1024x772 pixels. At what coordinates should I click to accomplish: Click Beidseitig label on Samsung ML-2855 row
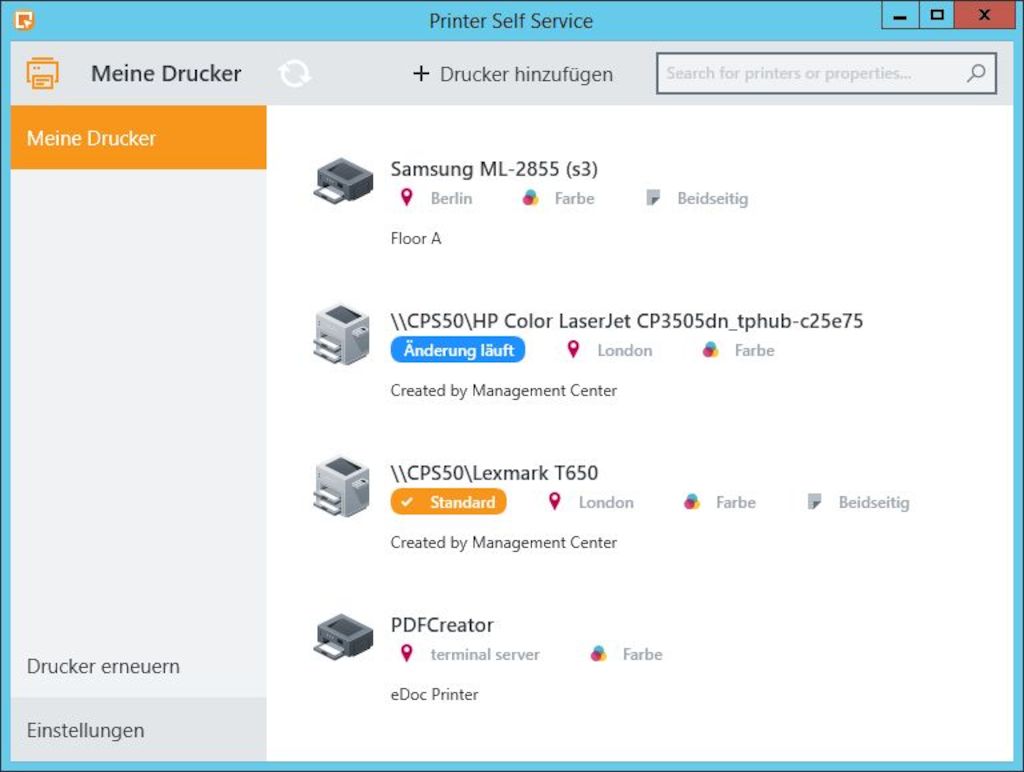pos(712,199)
